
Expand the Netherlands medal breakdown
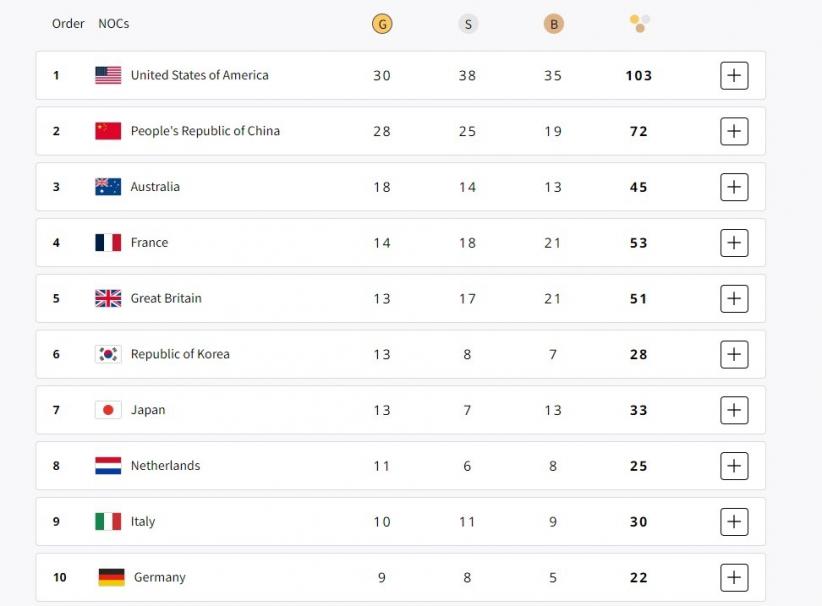pyautogui.click(x=734, y=466)
